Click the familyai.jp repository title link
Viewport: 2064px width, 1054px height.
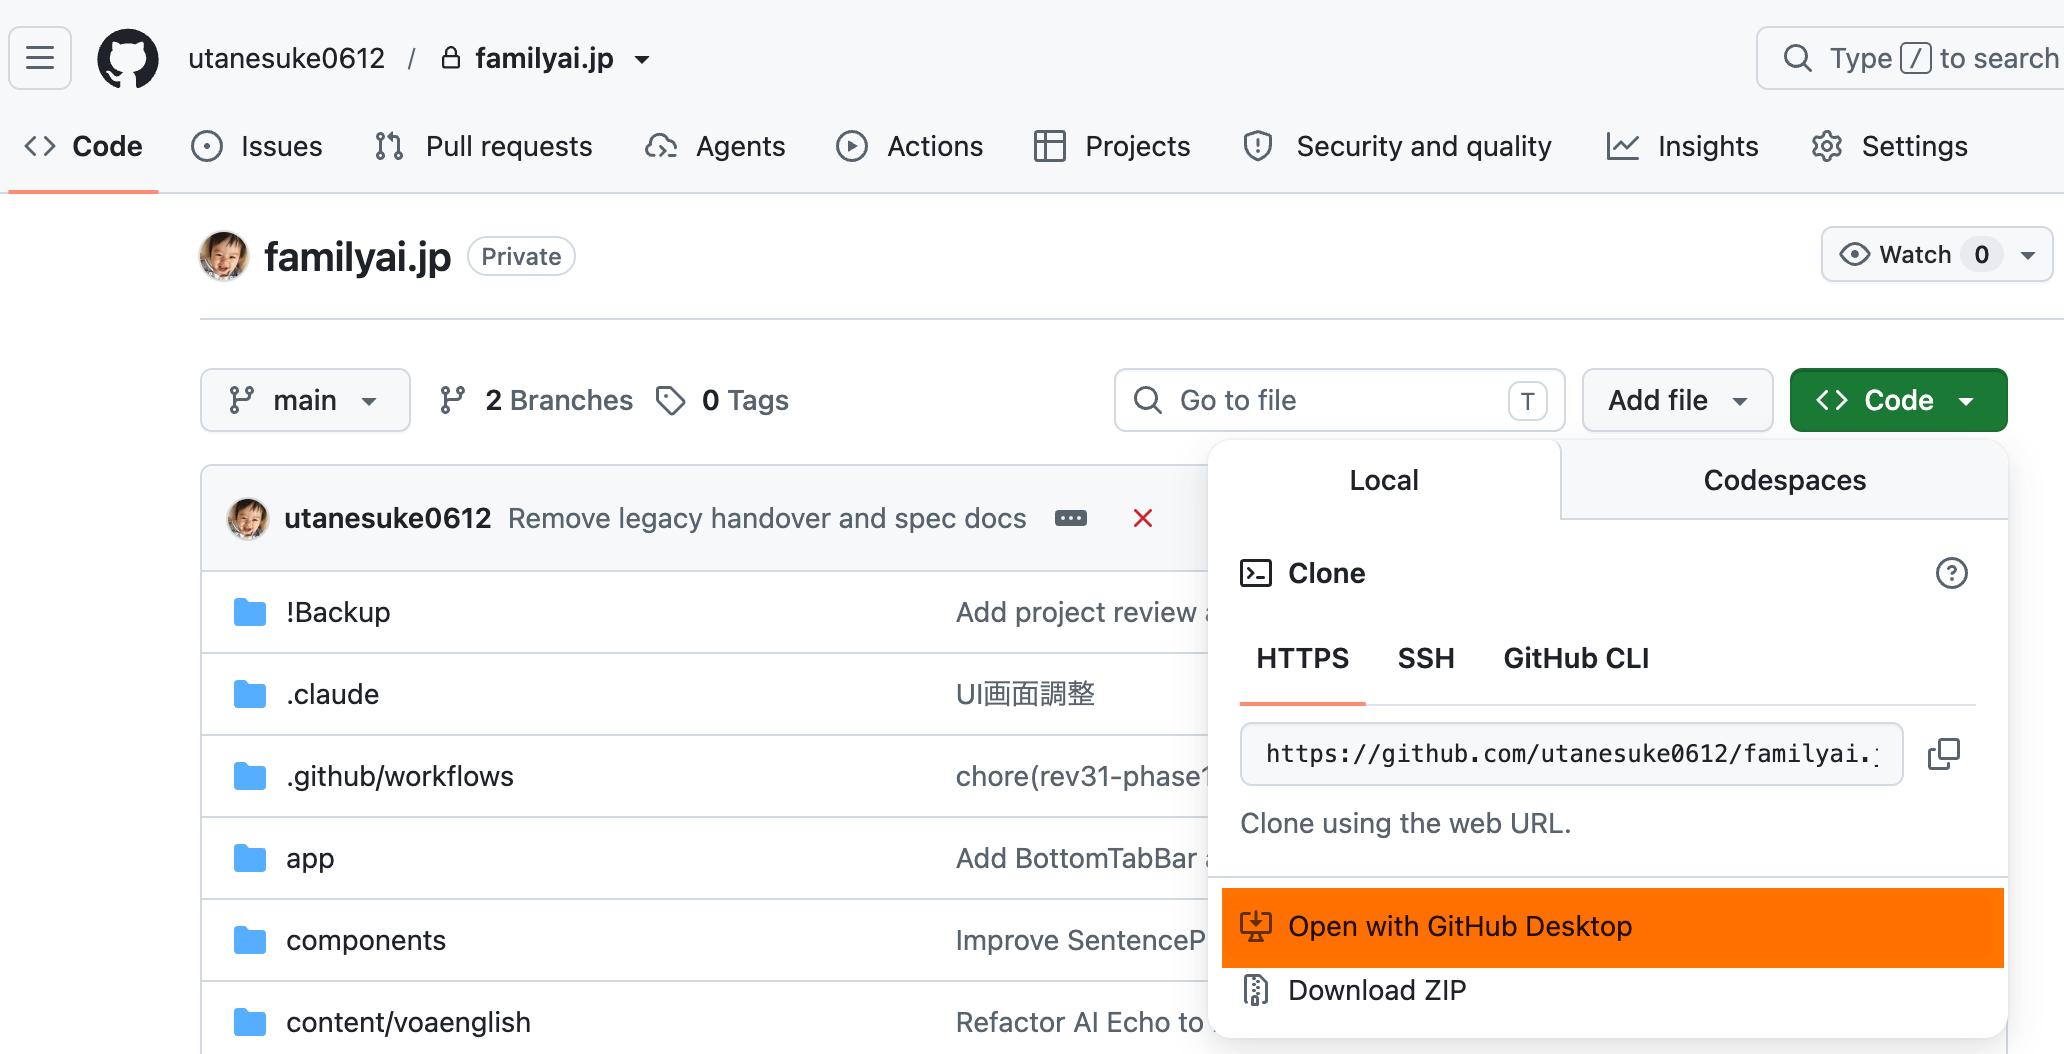tap(358, 257)
